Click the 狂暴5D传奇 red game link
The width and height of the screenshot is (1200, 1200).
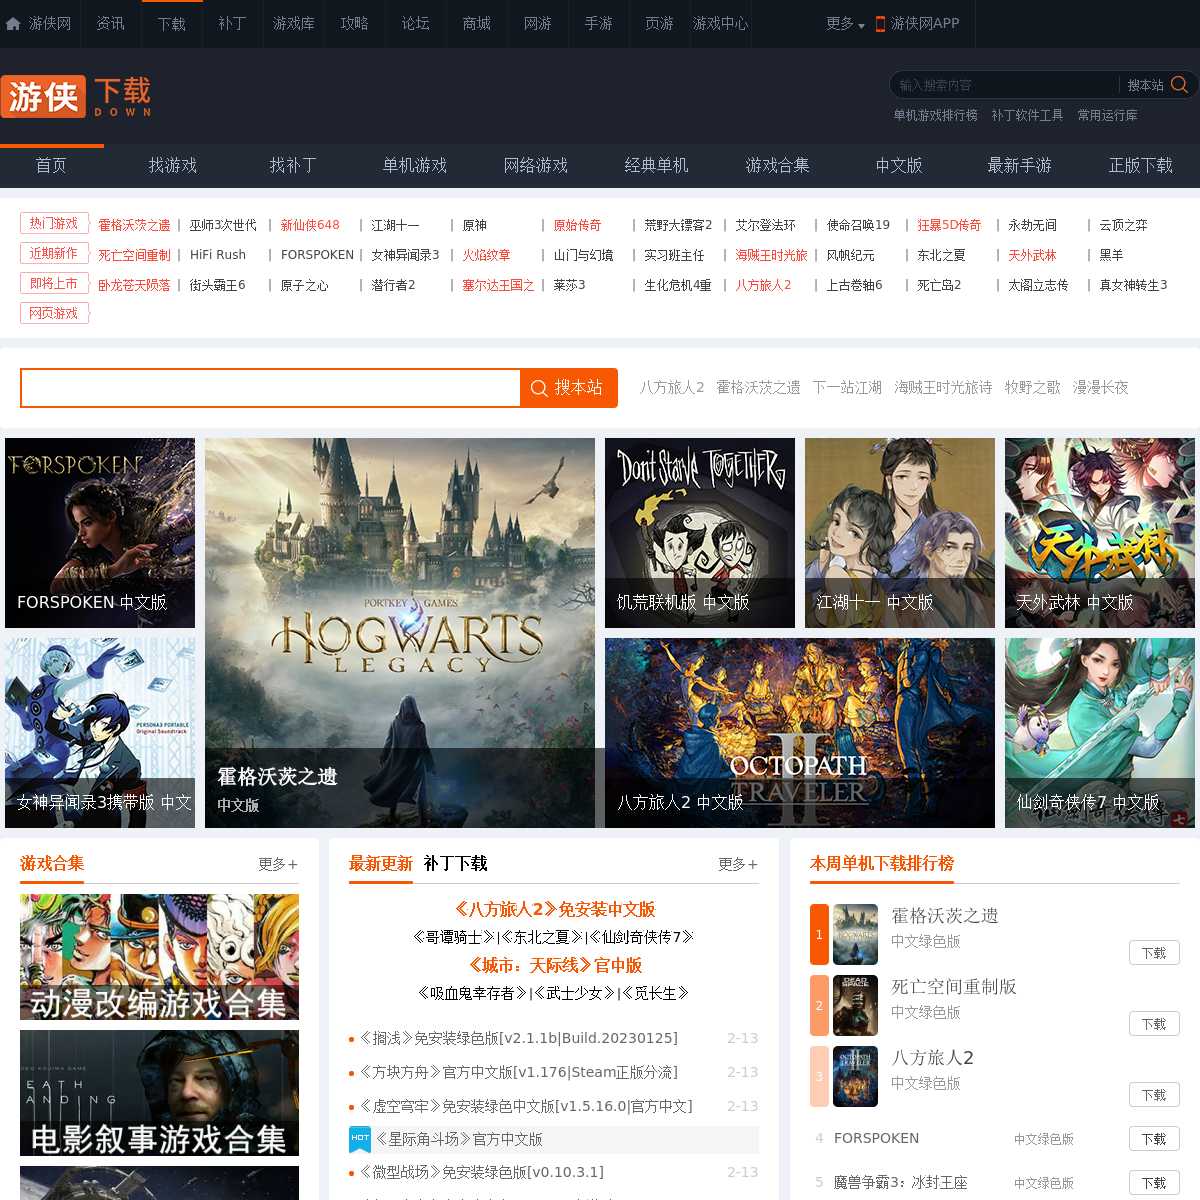950,226
